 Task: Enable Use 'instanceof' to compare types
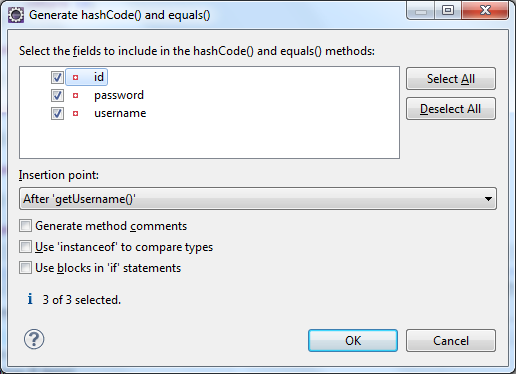tap(25, 247)
